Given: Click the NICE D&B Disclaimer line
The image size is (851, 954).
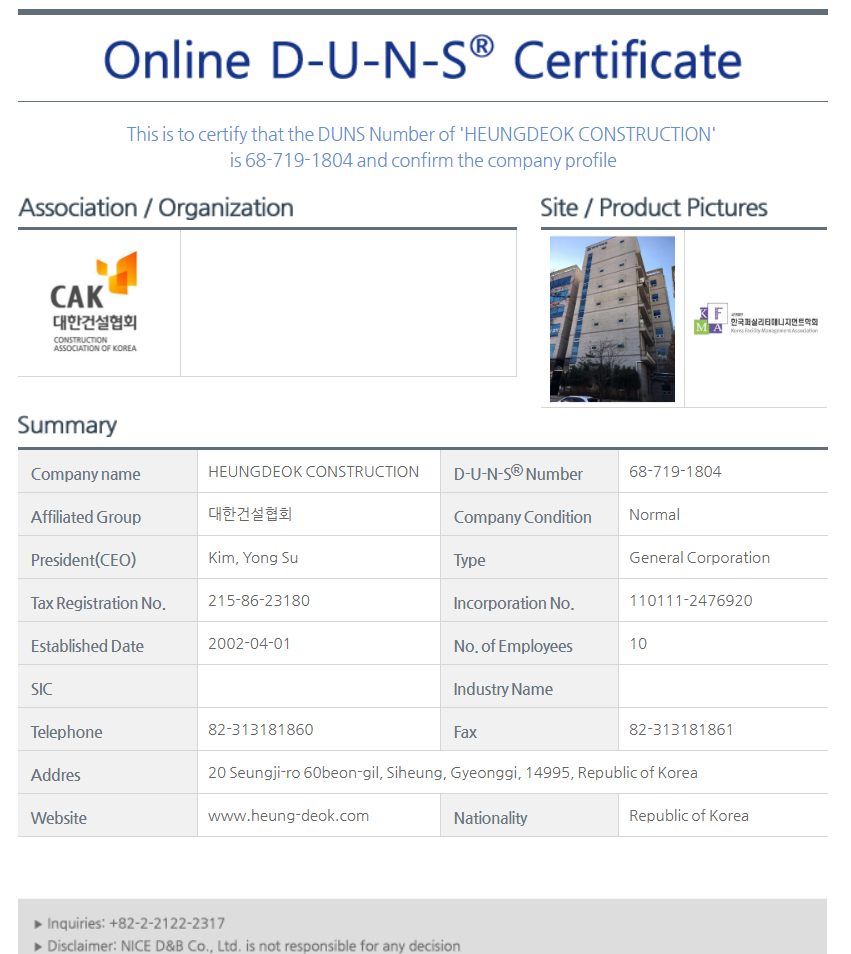Looking at the screenshot, I should tap(248, 946).
